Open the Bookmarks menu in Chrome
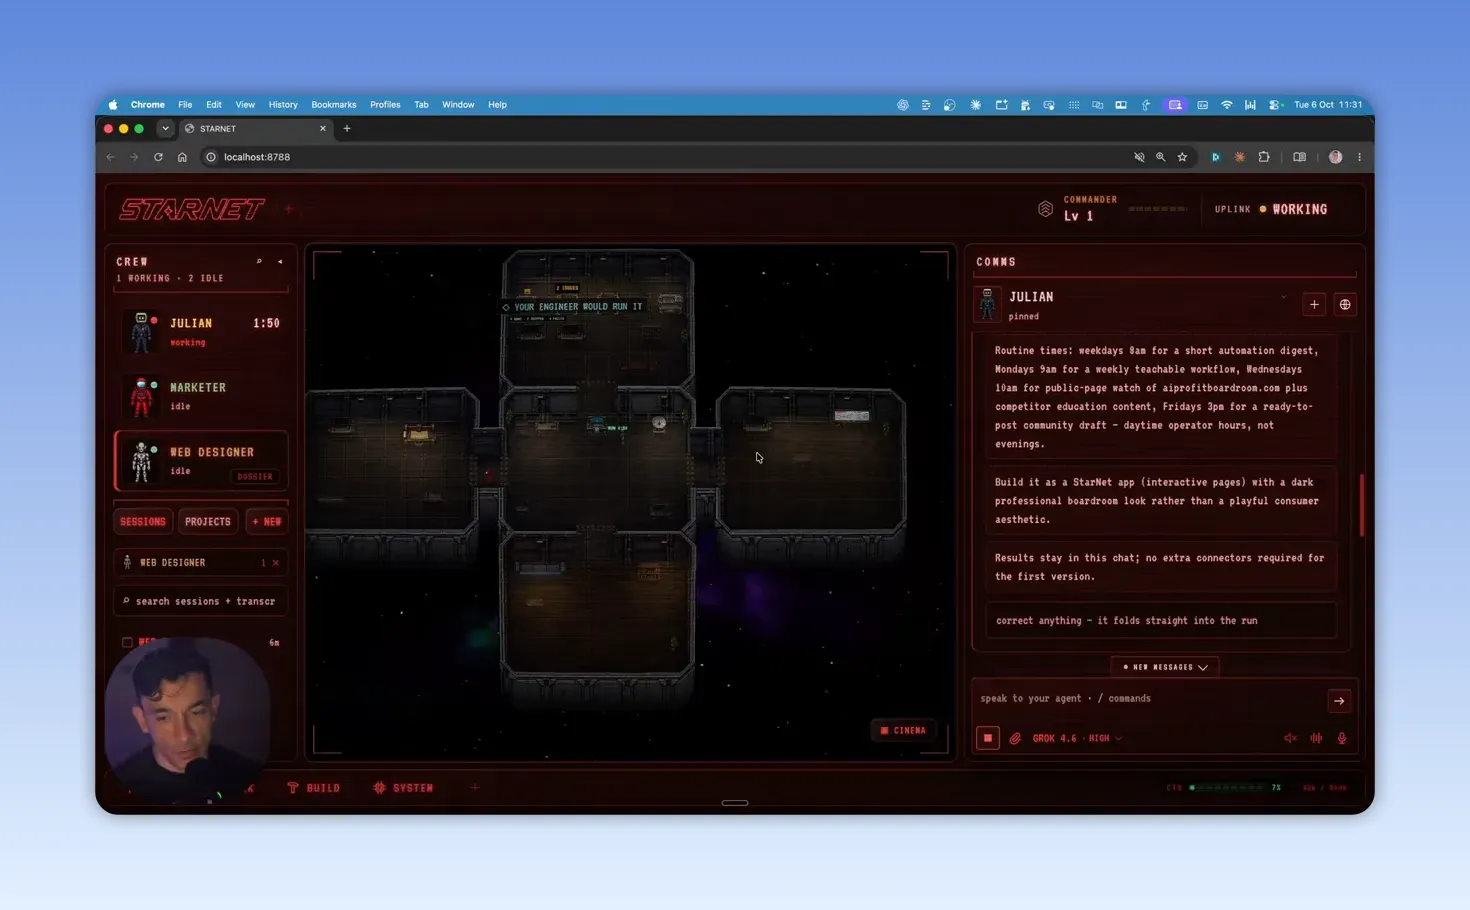 (333, 104)
